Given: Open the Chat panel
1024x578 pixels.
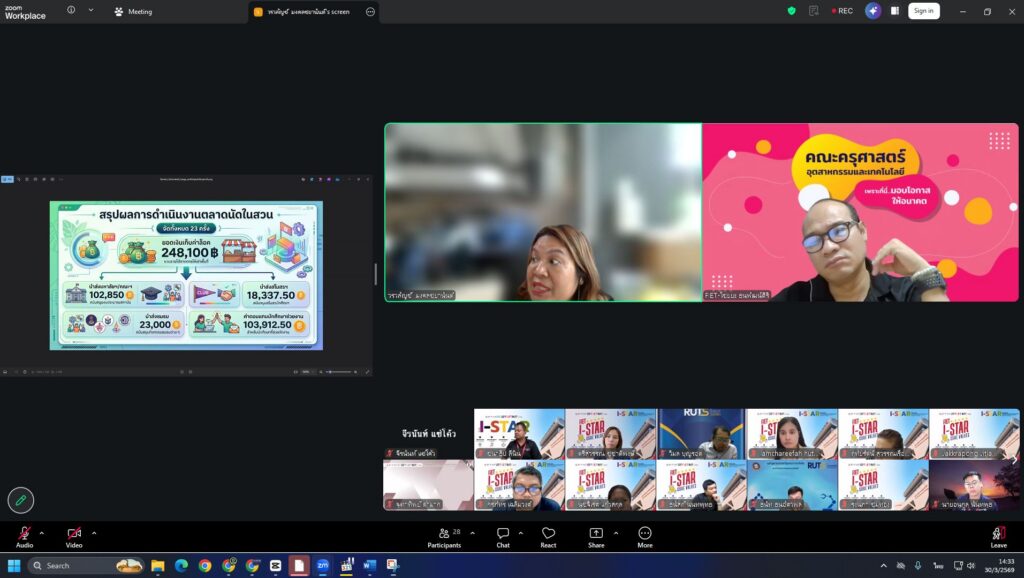Looking at the screenshot, I should (x=503, y=535).
